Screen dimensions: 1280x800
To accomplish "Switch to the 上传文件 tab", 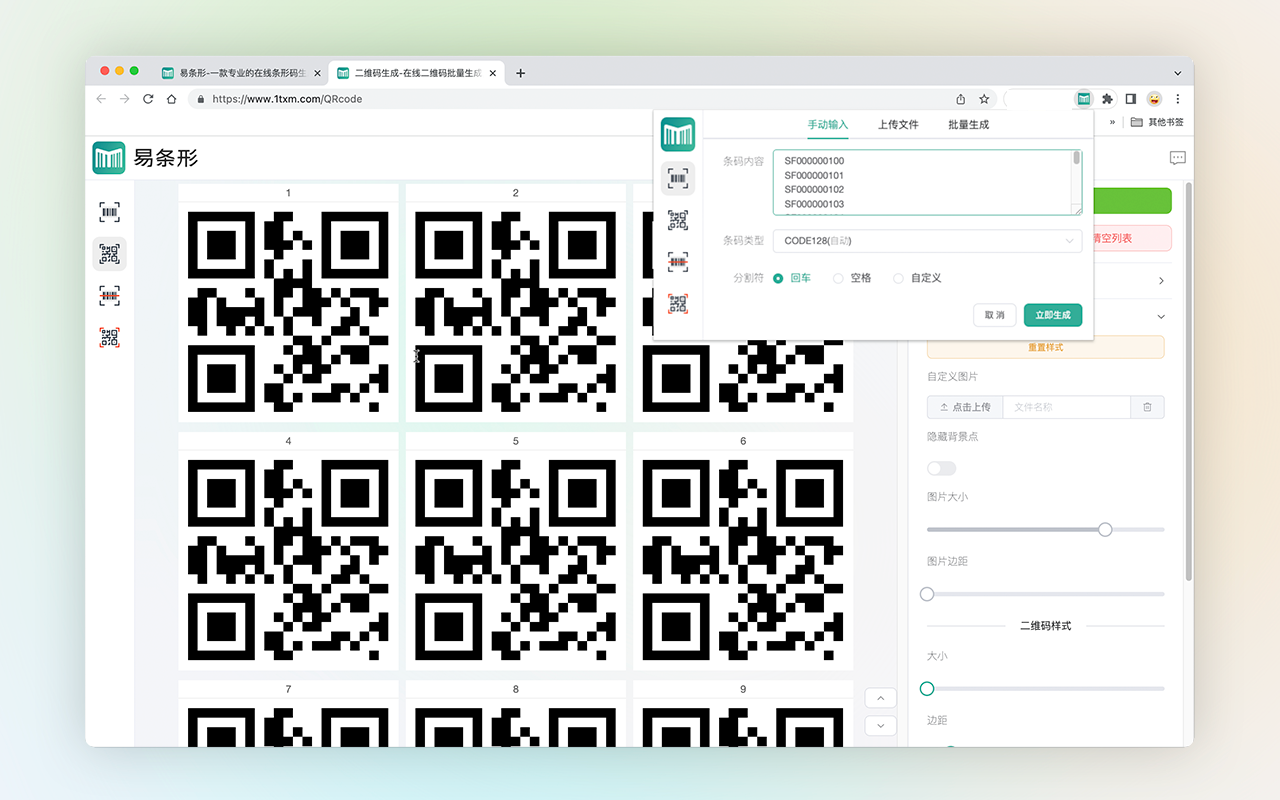I will [898, 125].
